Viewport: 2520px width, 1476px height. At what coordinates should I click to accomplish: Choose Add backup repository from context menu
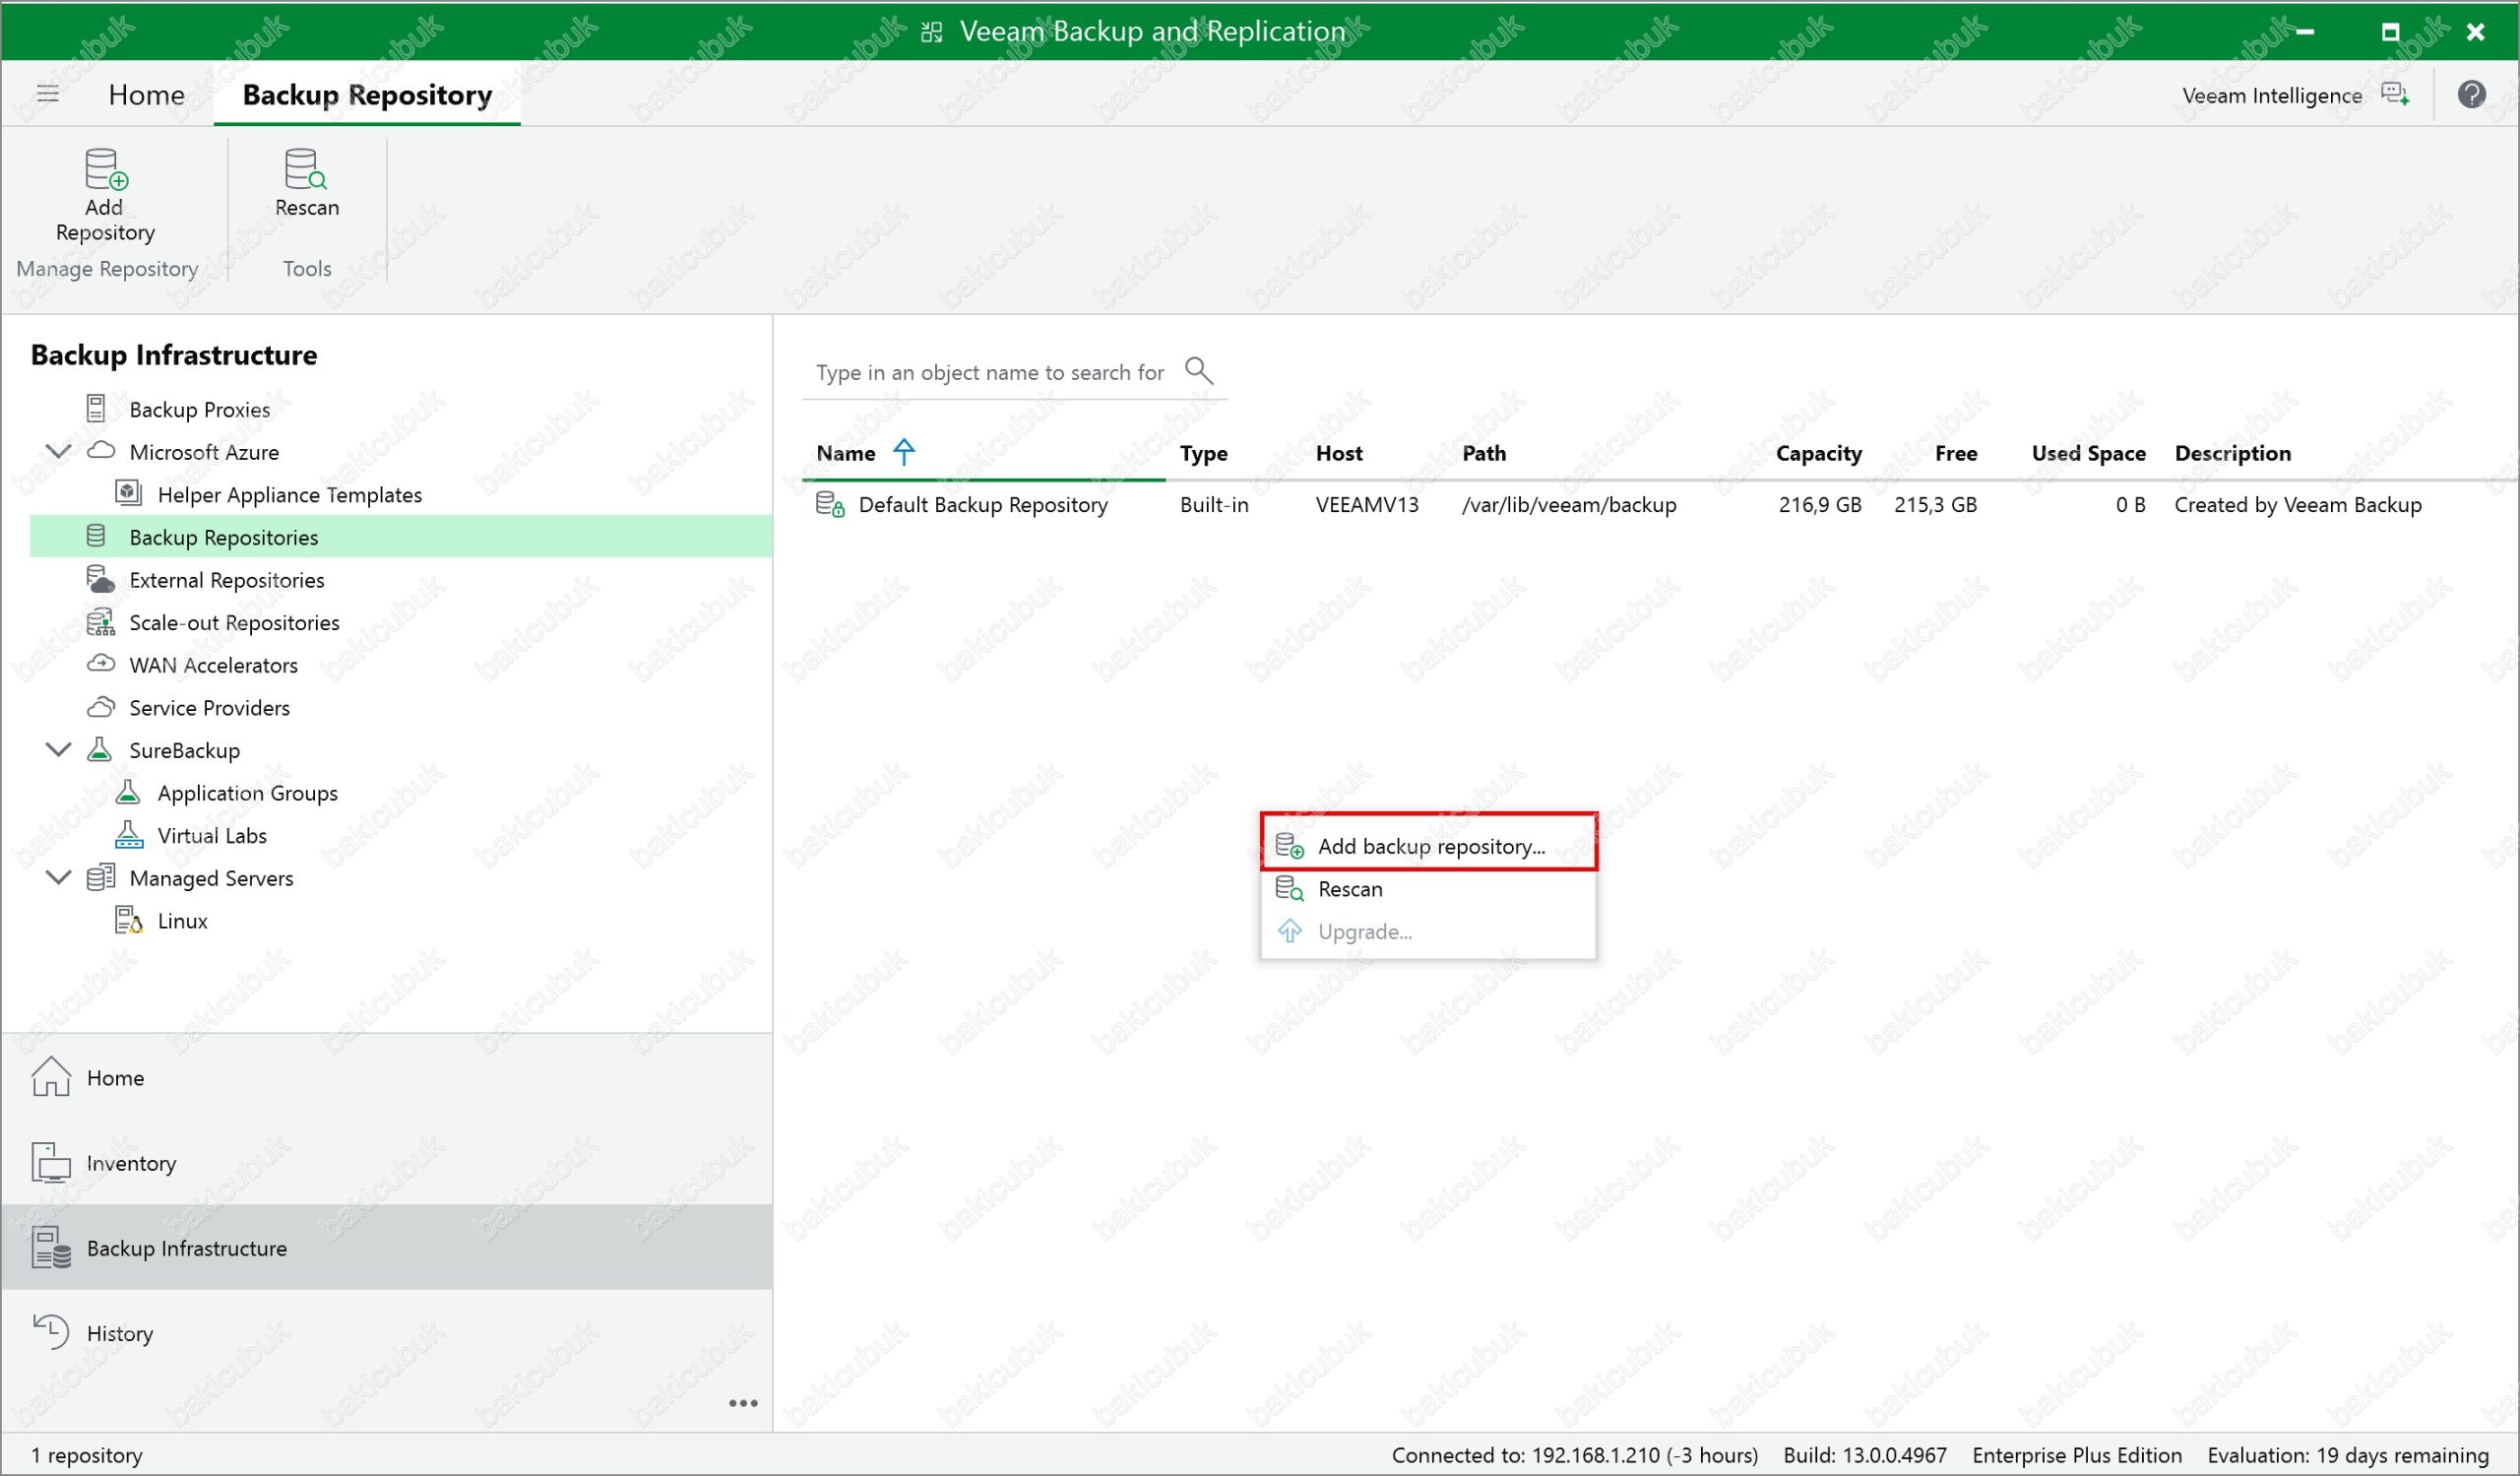coord(1430,846)
